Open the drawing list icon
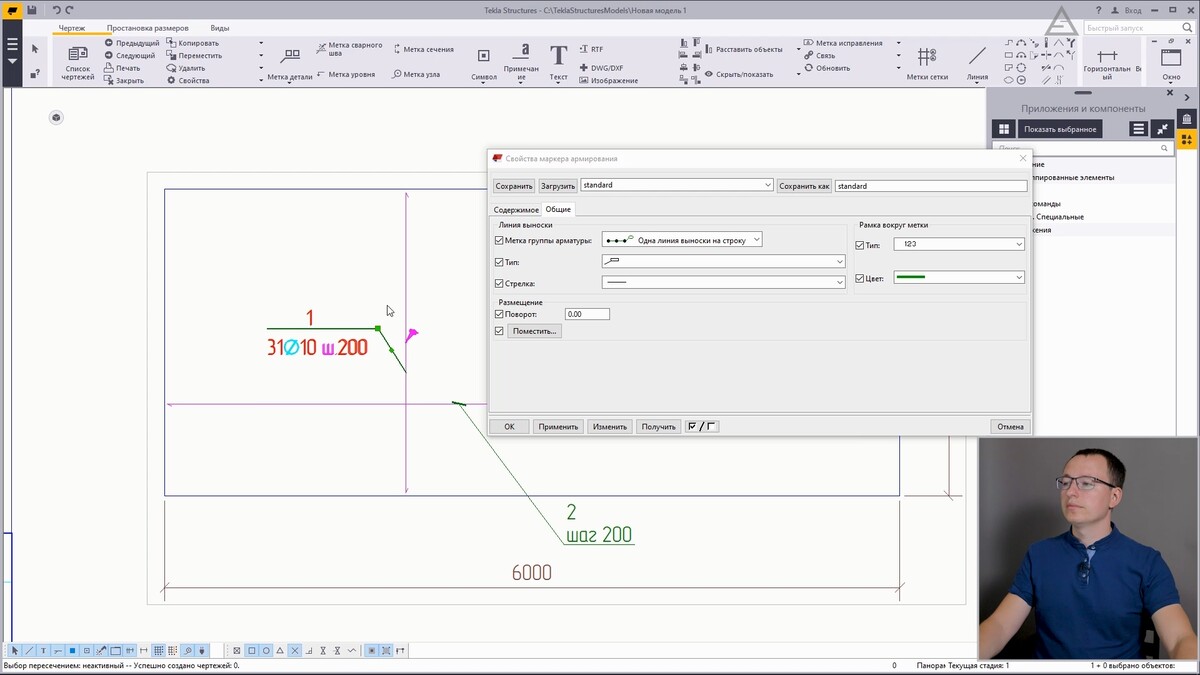This screenshot has width=1200, height=675. point(78,56)
